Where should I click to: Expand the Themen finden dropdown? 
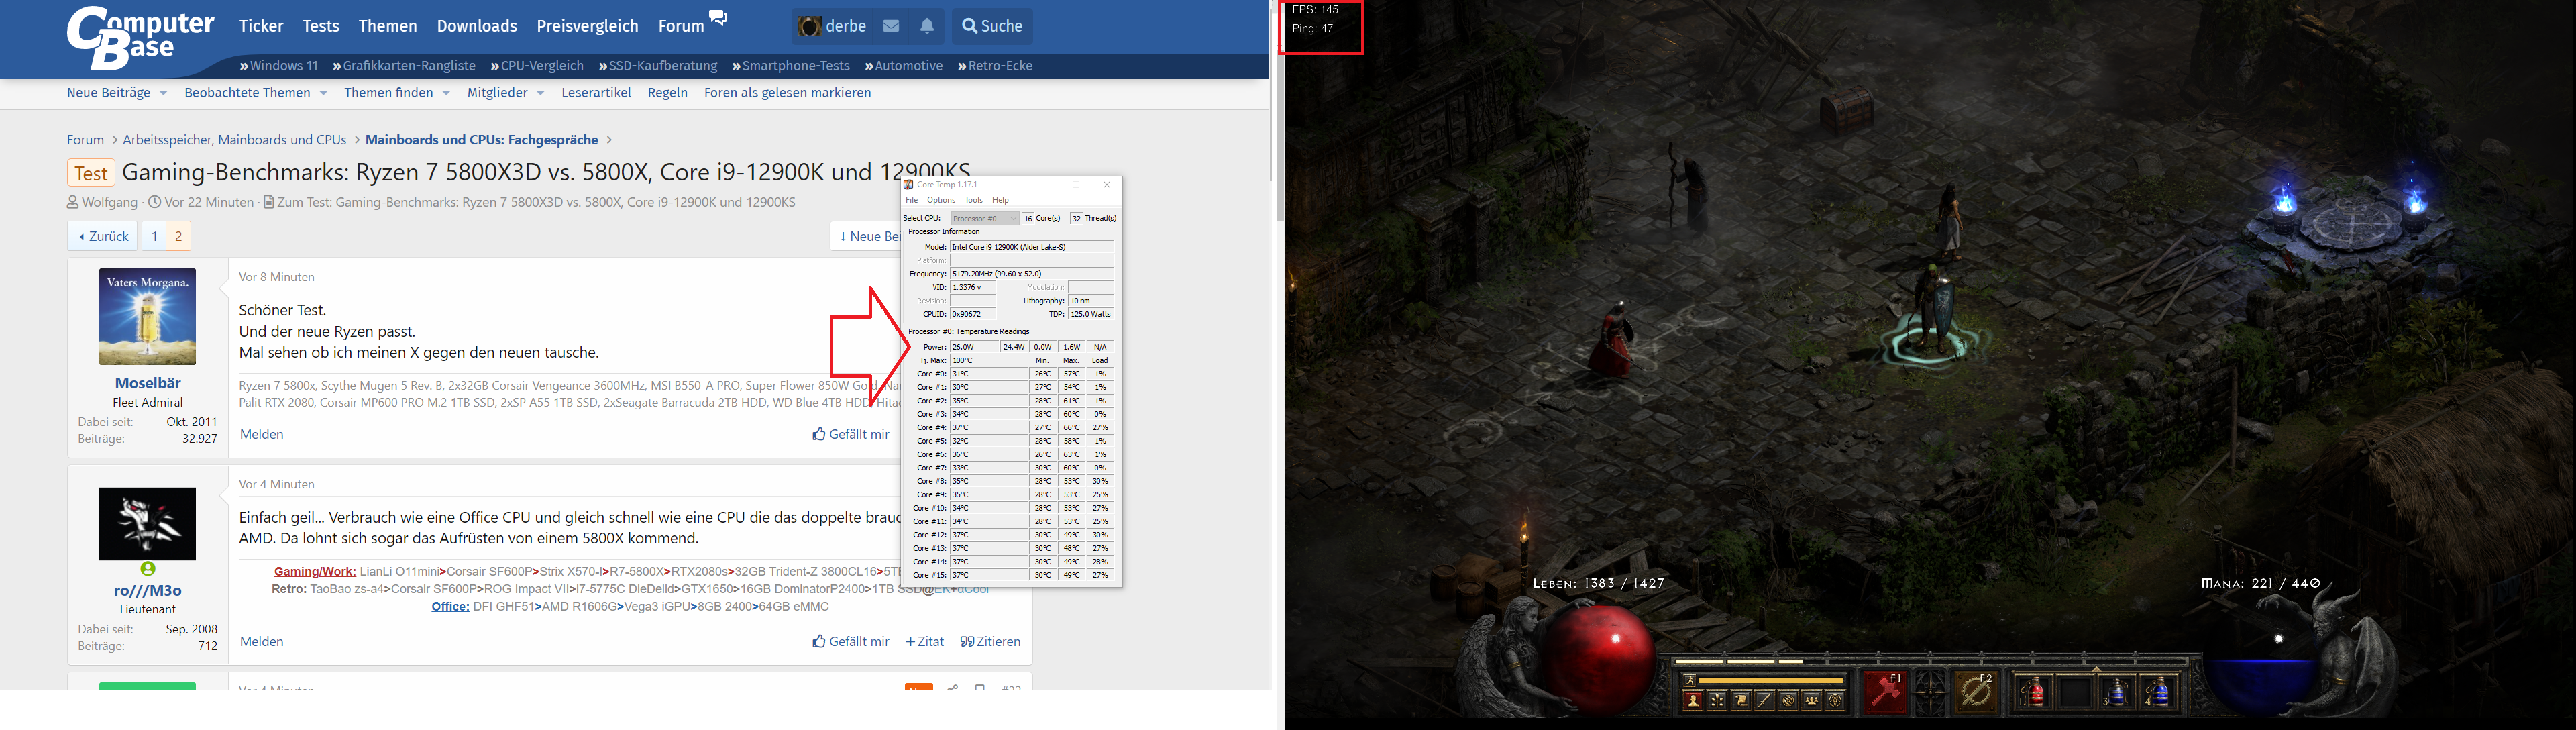click(x=446, y=93)
